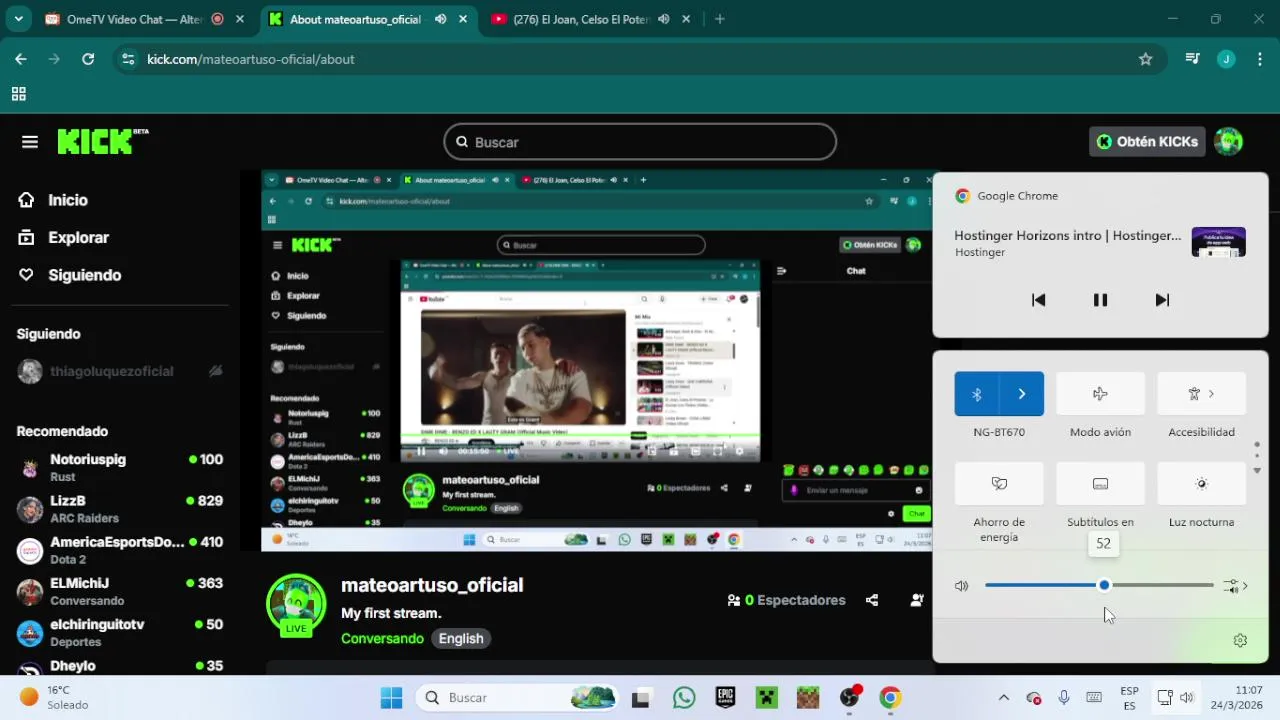Pause the Hostinger media playback
This screenshot has height=720, width=1280.
point(1100,300)
